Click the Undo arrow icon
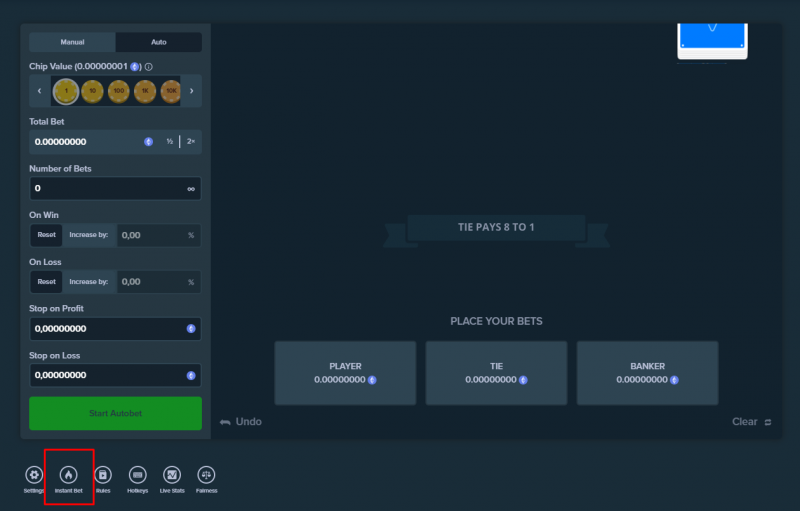The image size is (800, 511). pos(225,422)
